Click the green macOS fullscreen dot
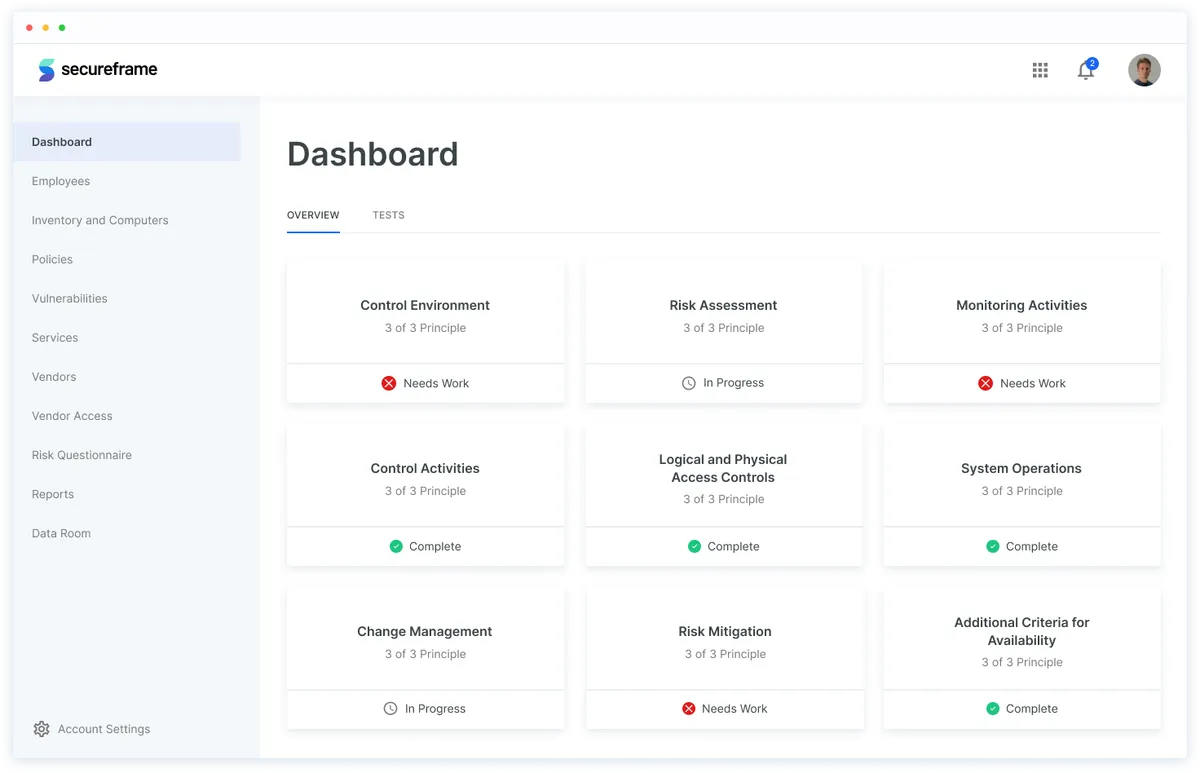Screen dimensions: 1200x773 (62, 28)
